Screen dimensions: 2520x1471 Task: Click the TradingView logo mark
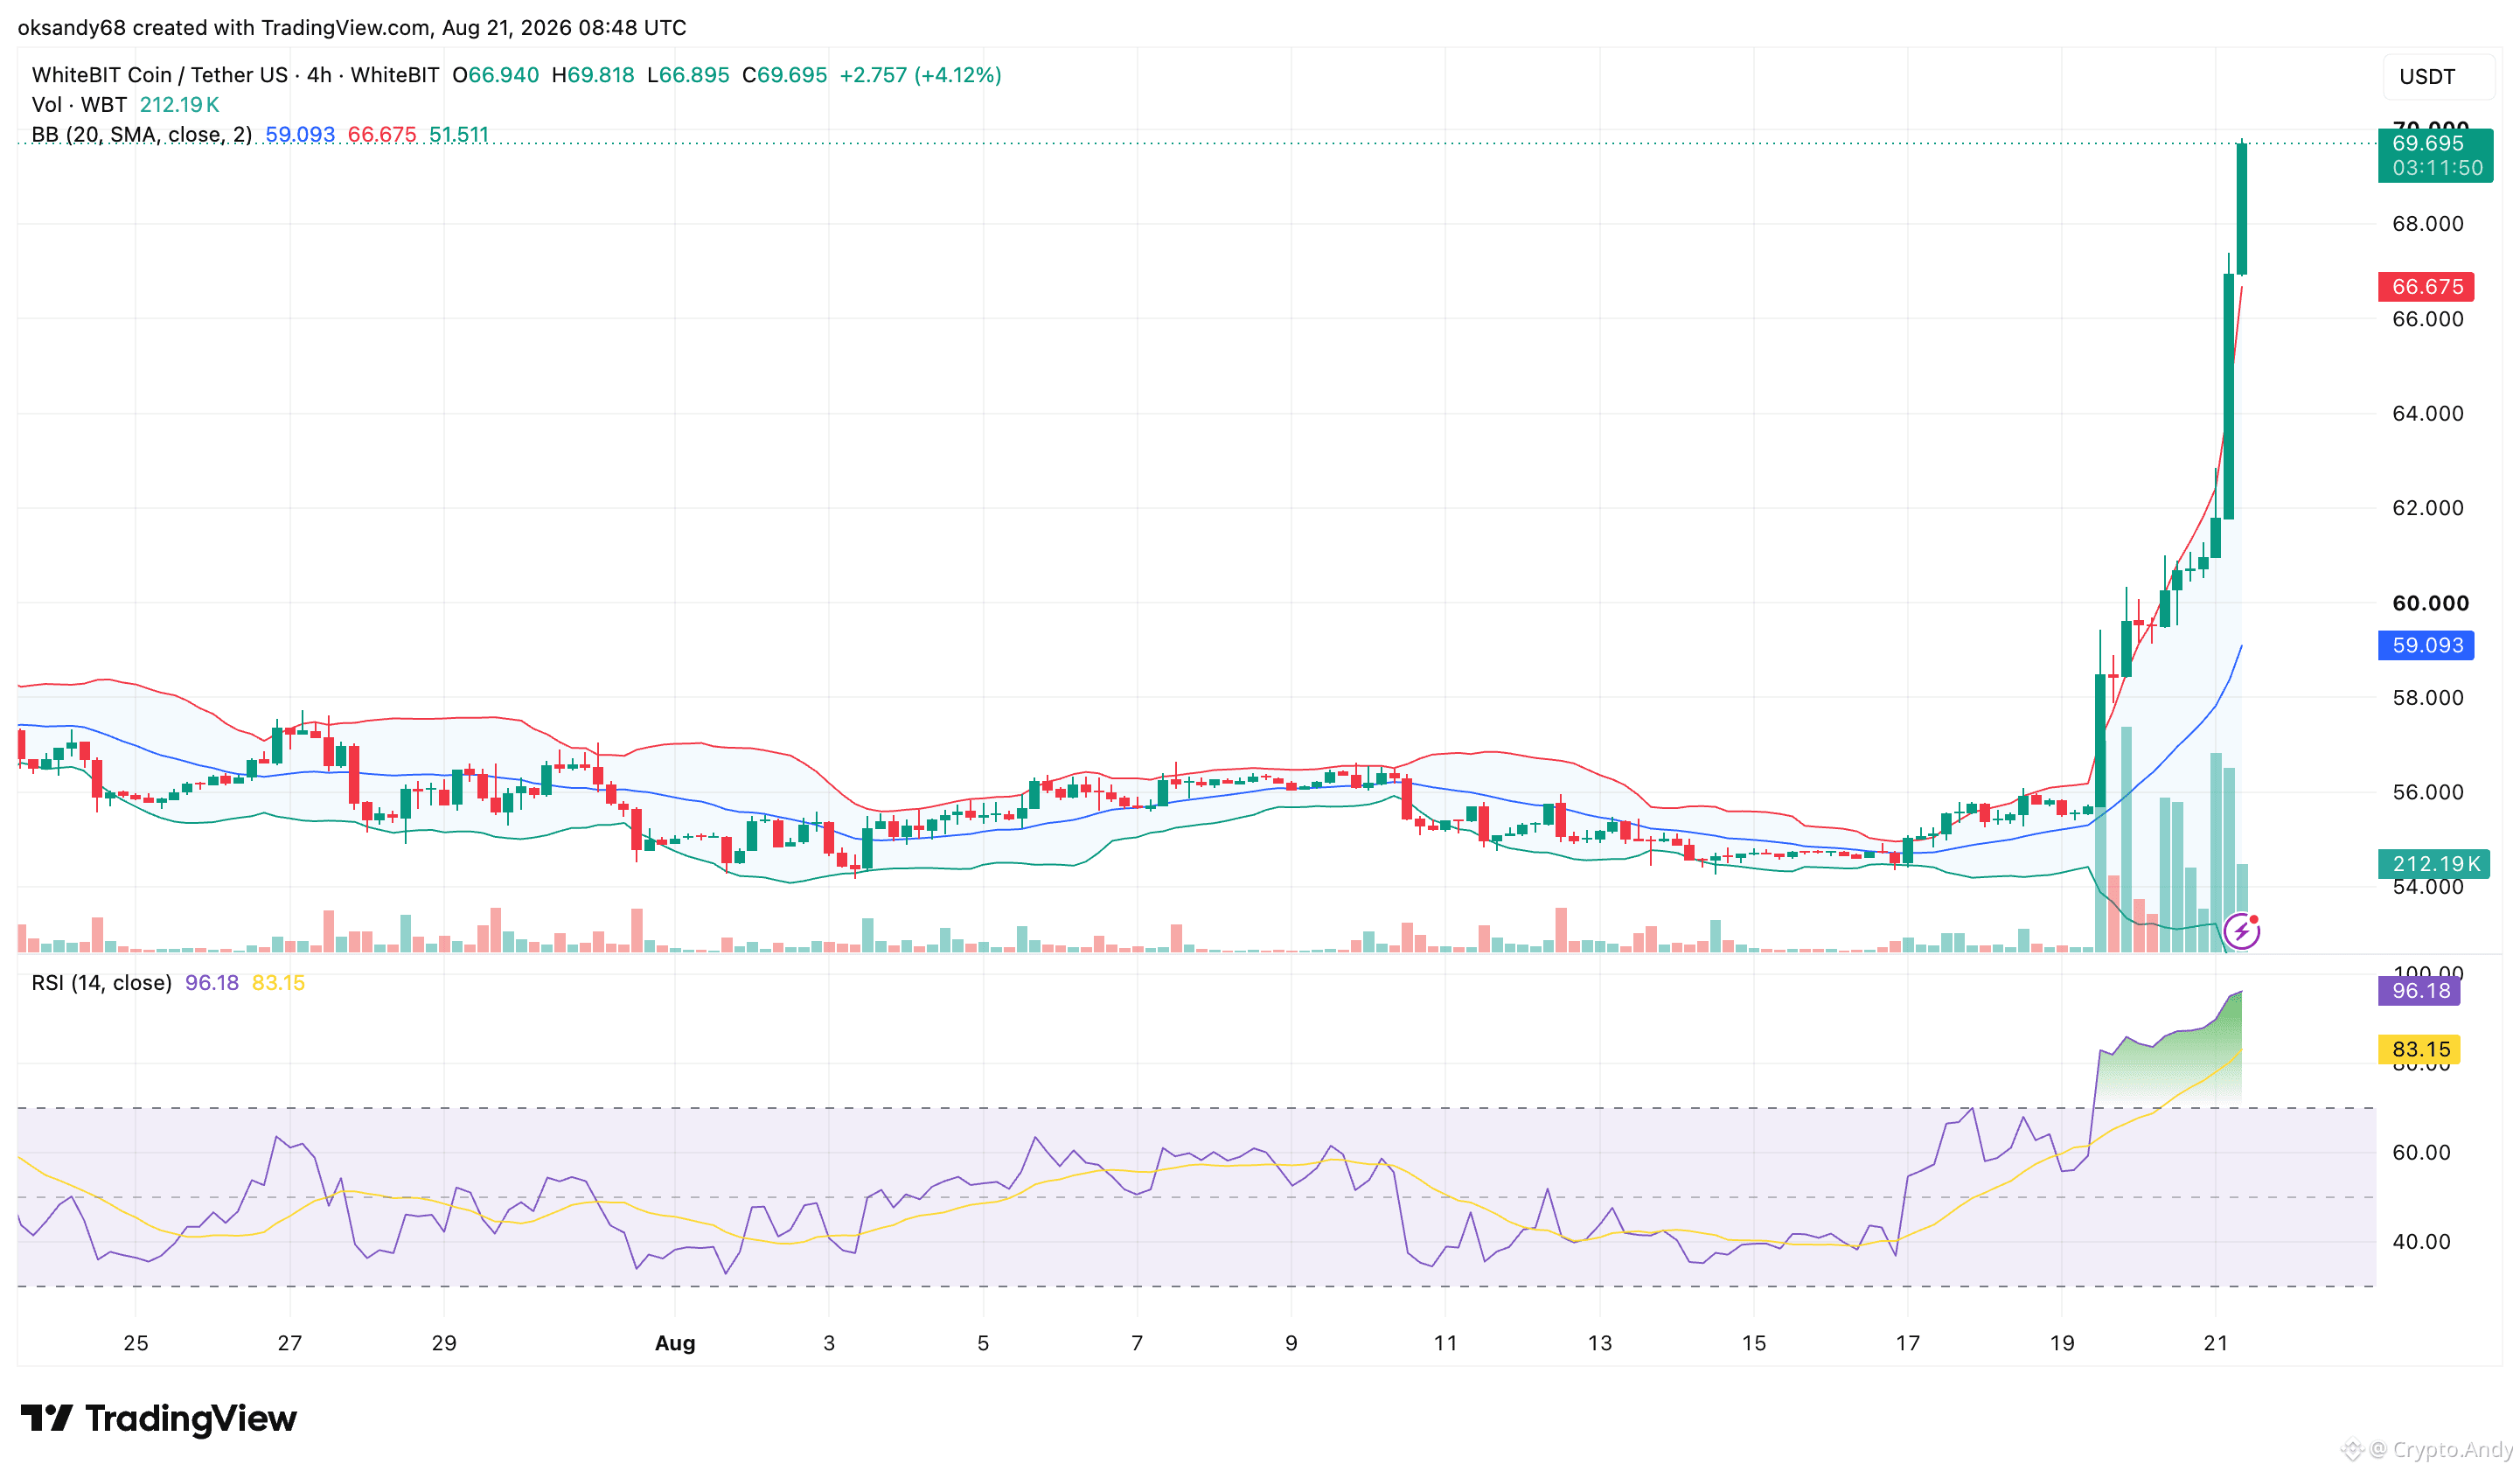[46, 1418]
